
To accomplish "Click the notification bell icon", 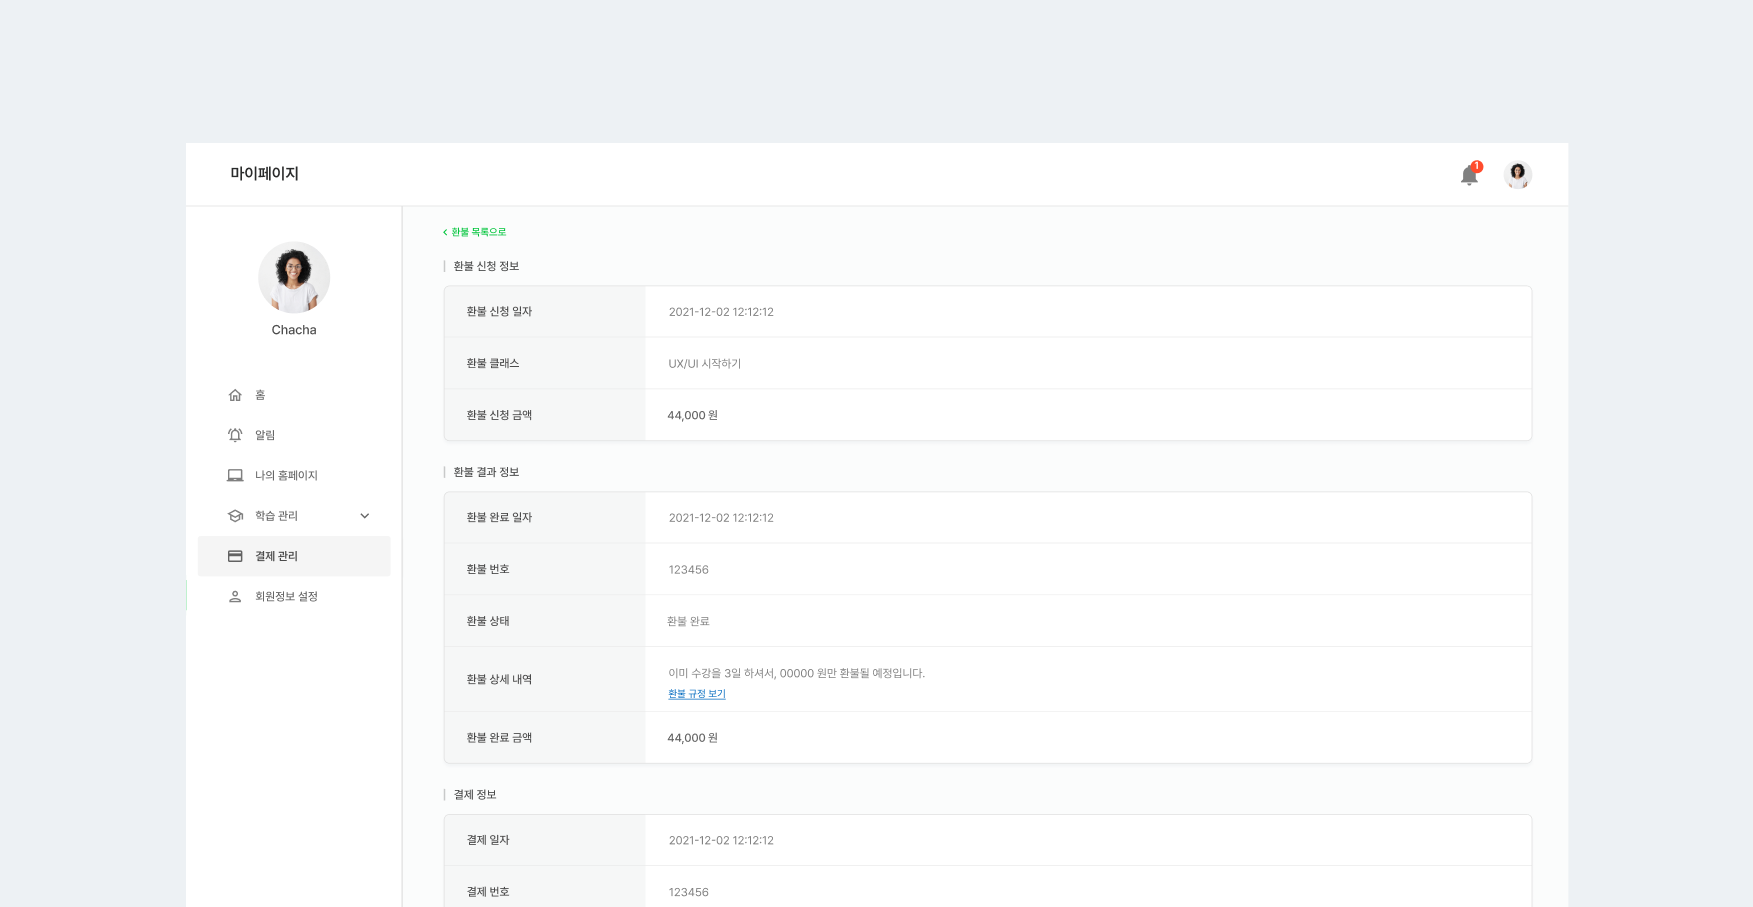I will [x=1468, y=176].
